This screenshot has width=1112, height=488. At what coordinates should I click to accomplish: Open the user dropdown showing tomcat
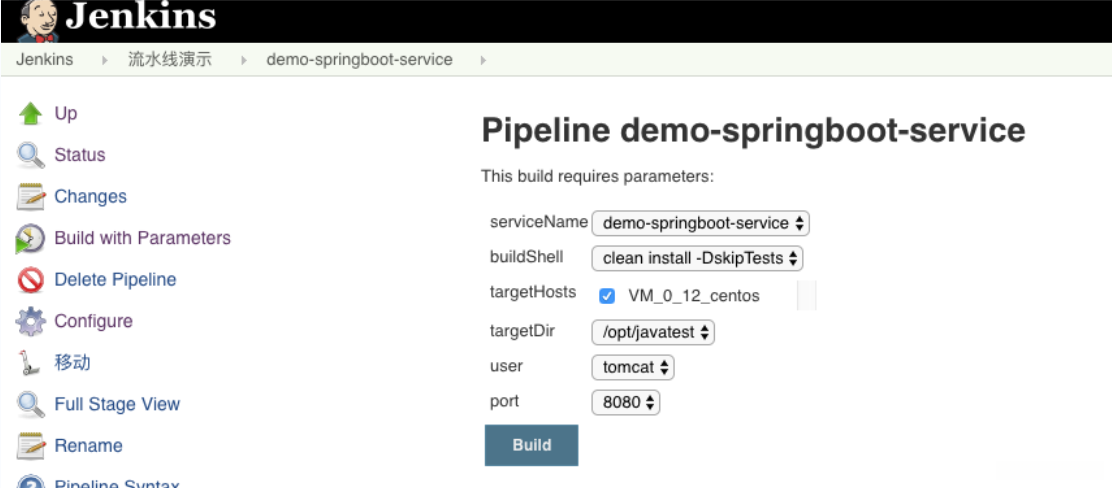coord(633,367)
